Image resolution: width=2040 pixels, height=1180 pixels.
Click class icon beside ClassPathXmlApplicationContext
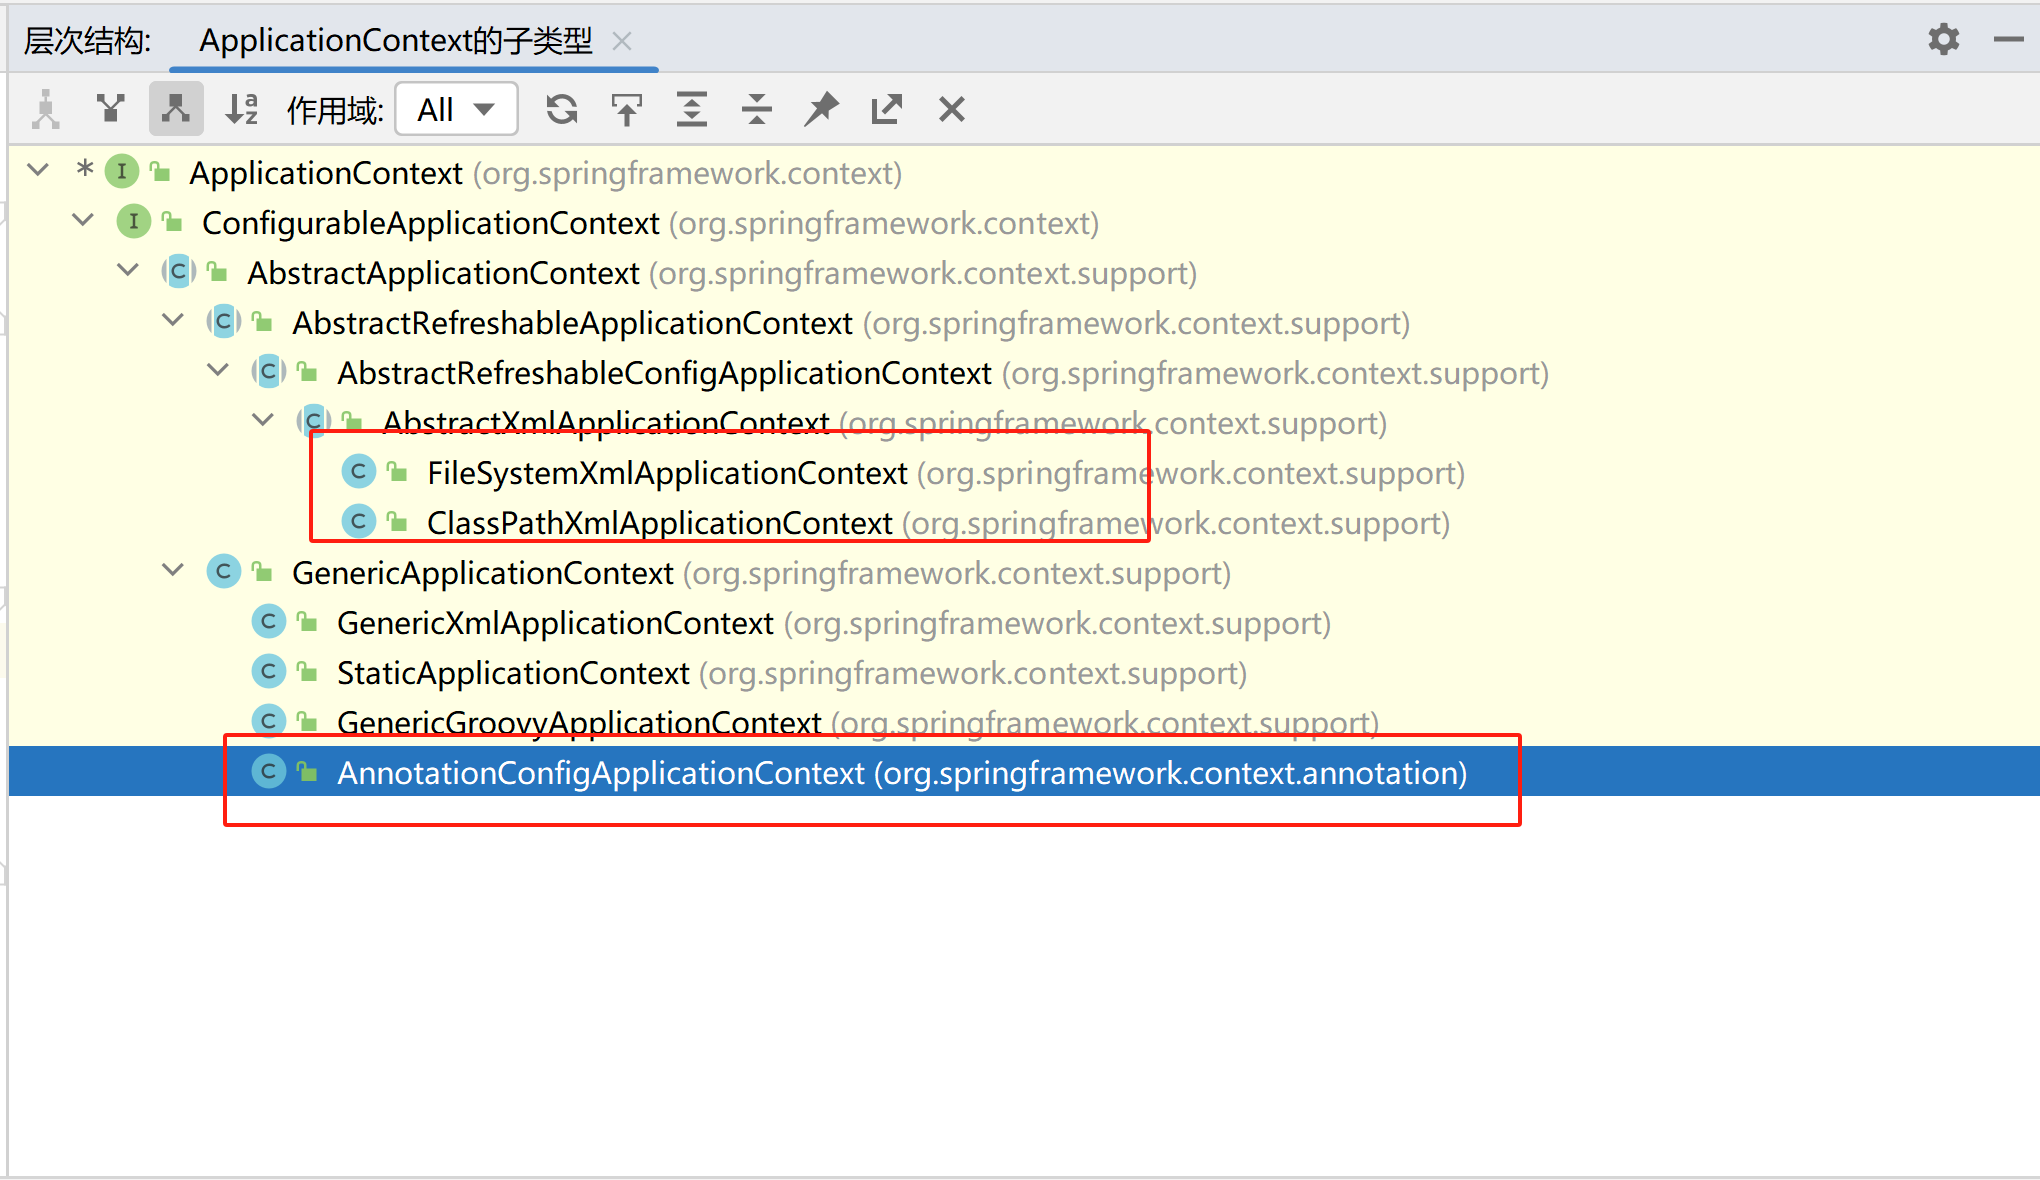pyautogui.click(x=359, y=521)
